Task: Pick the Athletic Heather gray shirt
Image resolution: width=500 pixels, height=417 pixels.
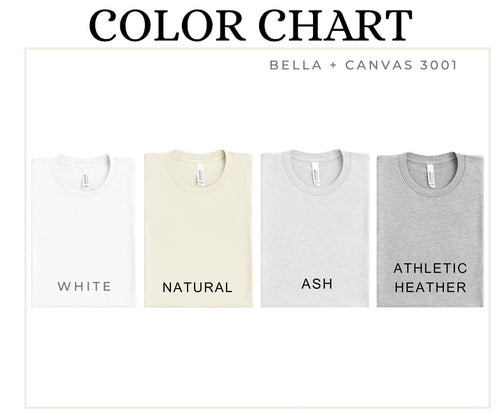Action: (430, 230)
